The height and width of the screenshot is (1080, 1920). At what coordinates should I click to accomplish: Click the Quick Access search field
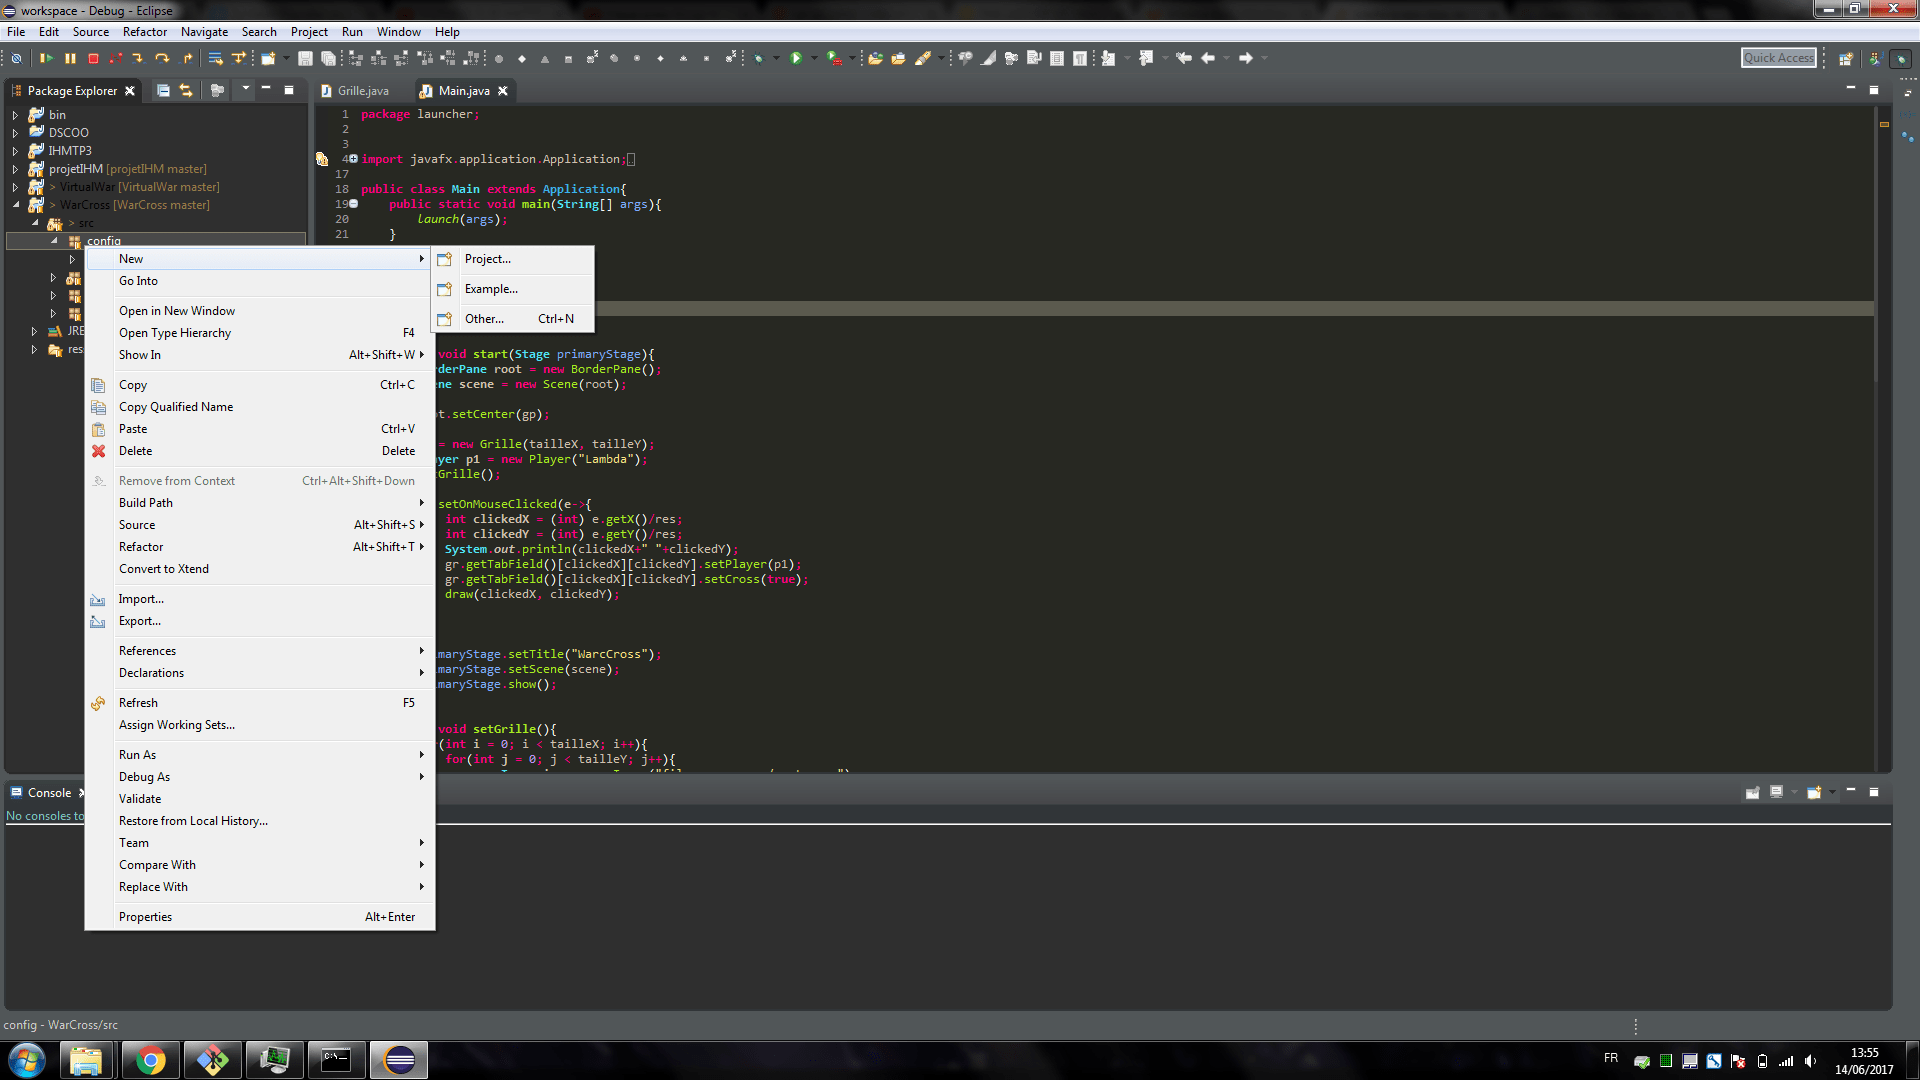click(1778, 58)
